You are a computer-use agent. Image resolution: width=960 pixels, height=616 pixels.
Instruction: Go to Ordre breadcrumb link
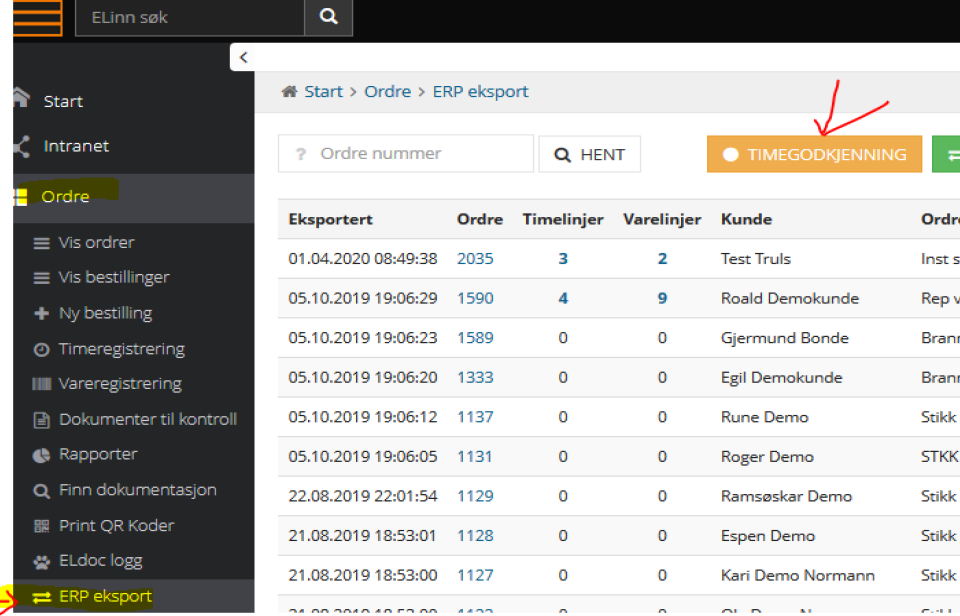pyautogui.click(x=388, y=92)
